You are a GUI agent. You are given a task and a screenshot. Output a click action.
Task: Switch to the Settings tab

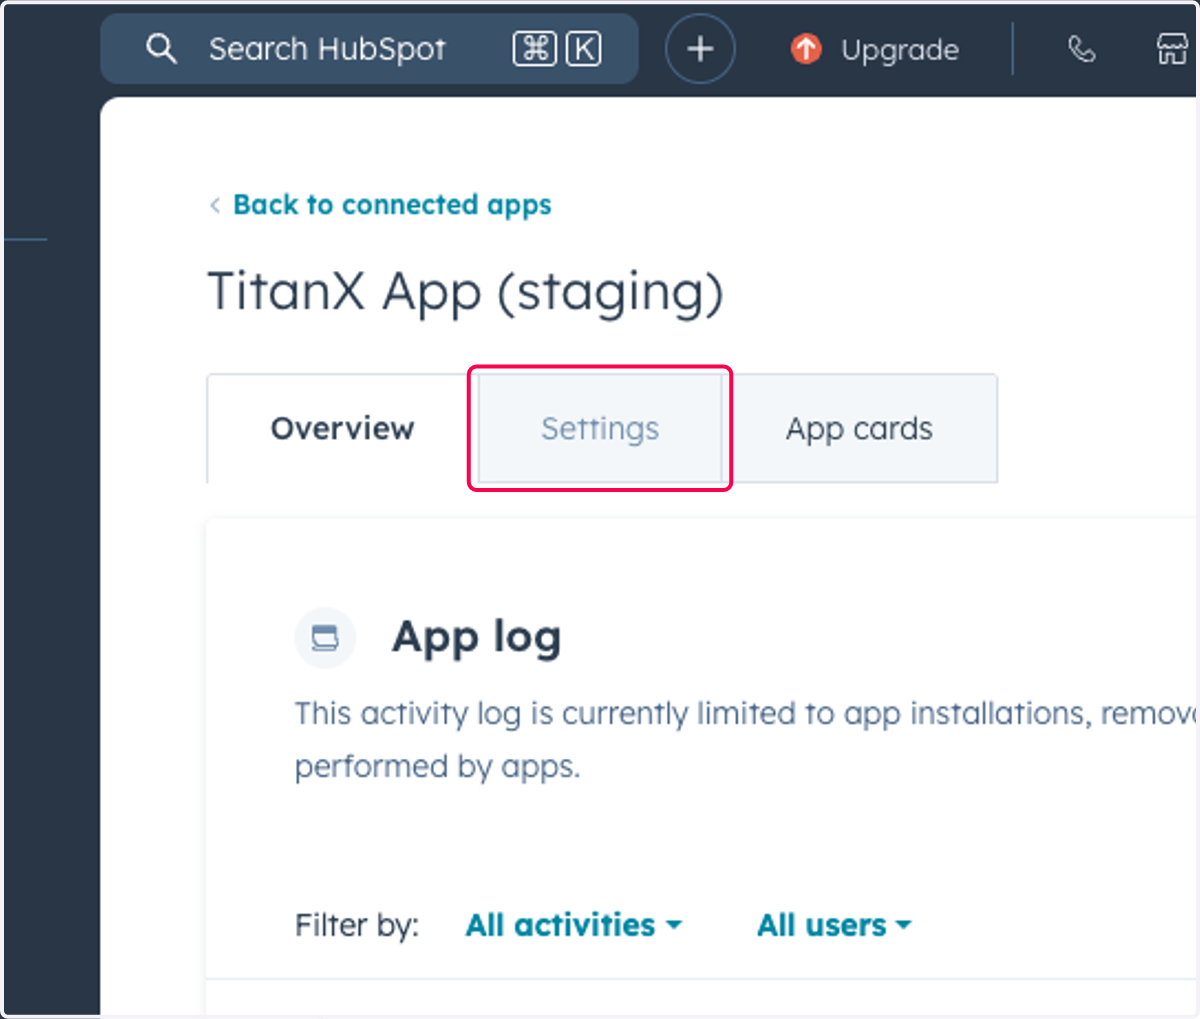(x=600, y=428)
